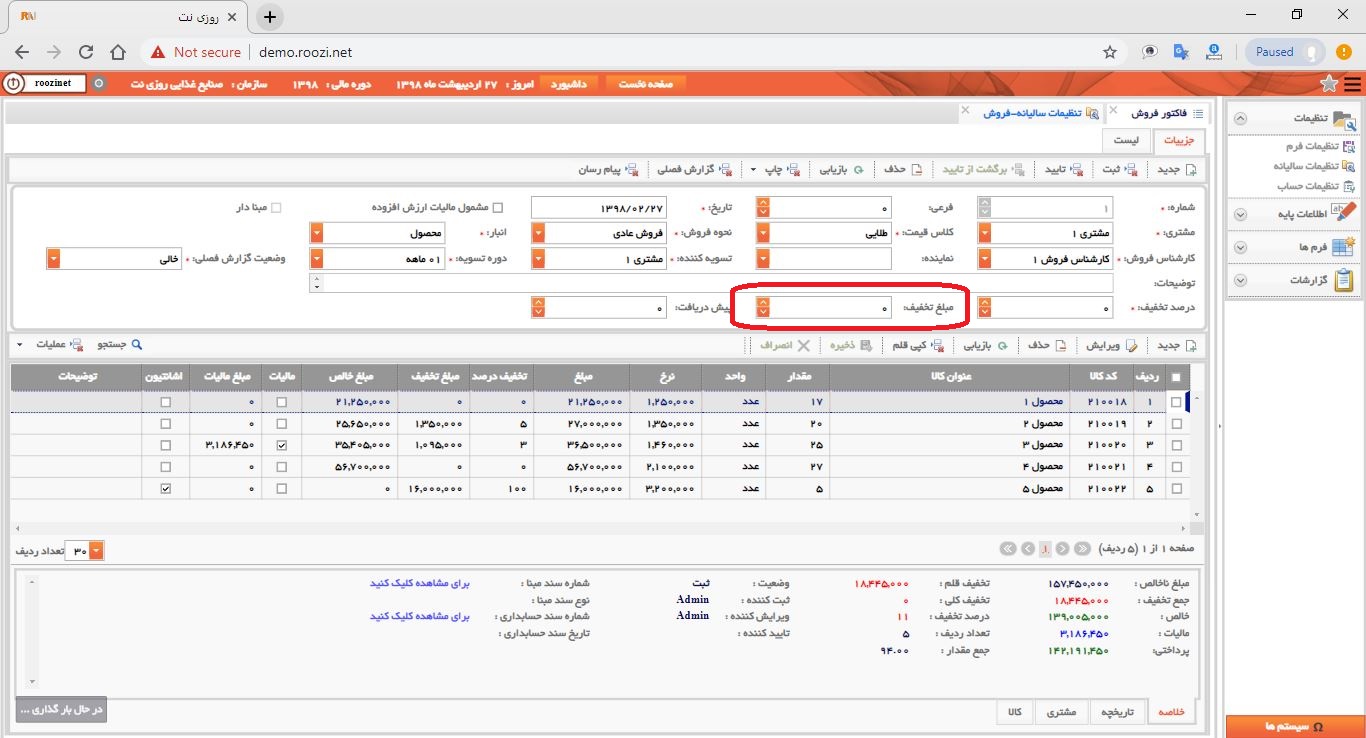Open تنظیمات سالانه in the sidebar

coord(1314,166)
